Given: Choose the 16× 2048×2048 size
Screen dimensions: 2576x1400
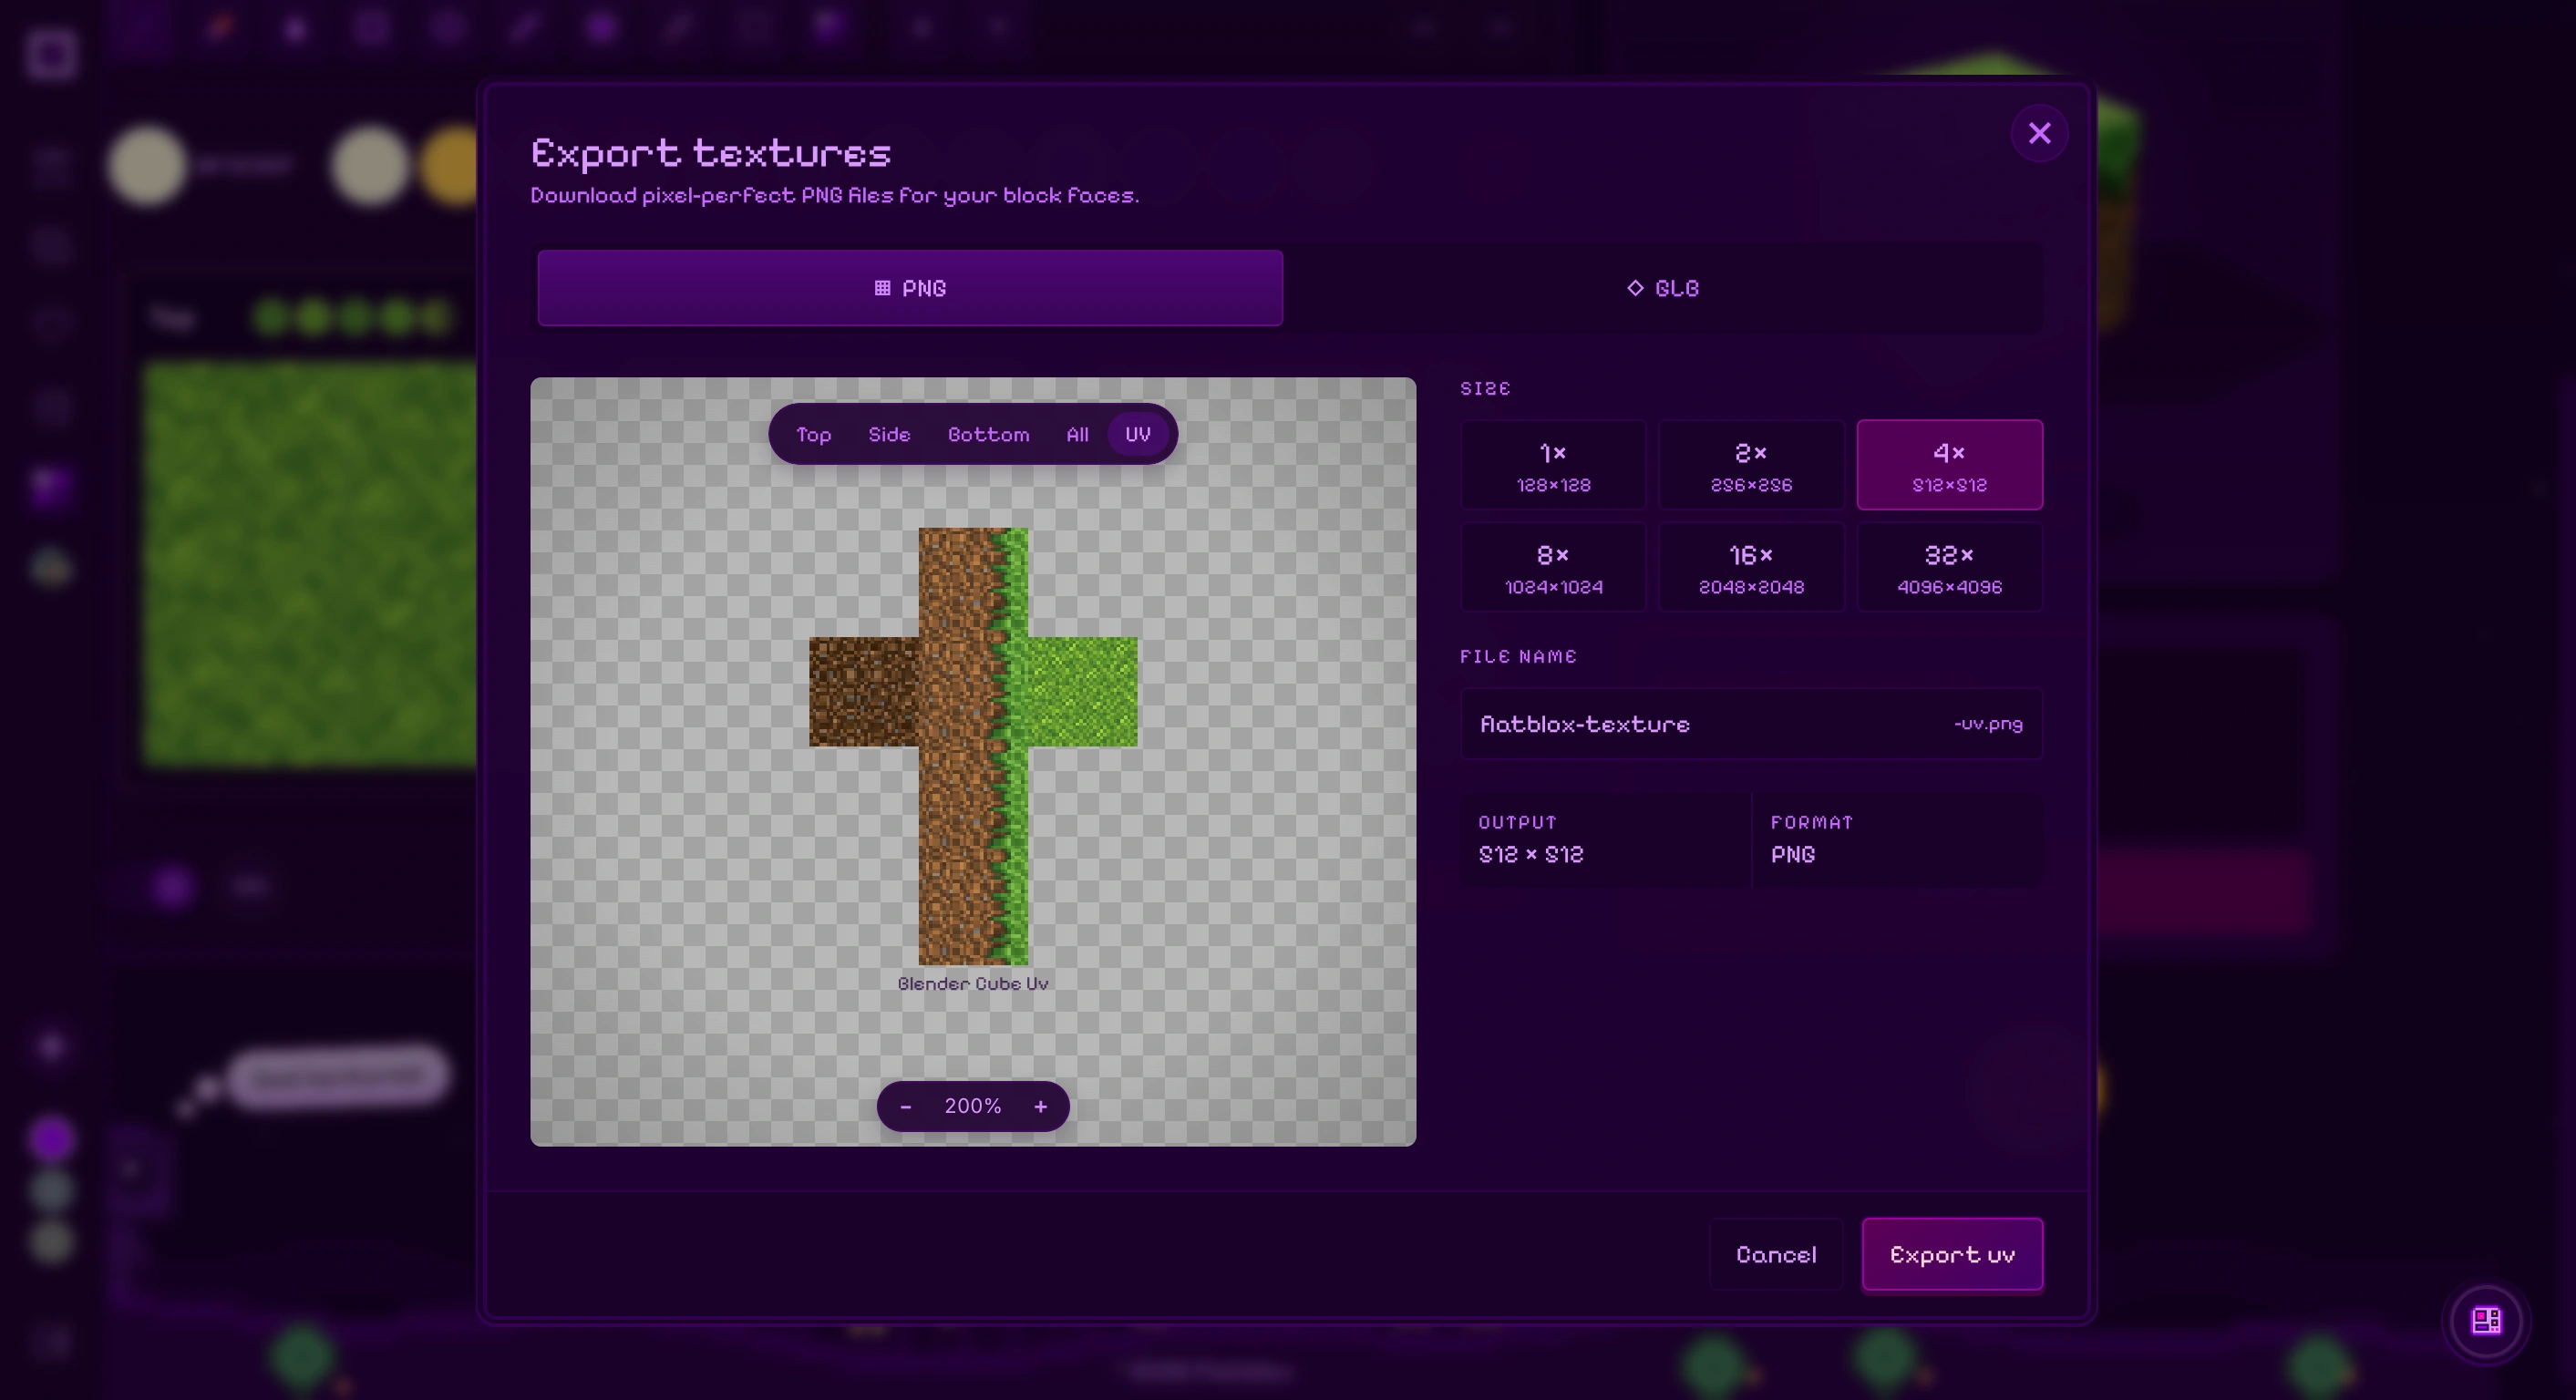Looking at the screenshot, I should pyautogui.click(x=1751, y=568).
